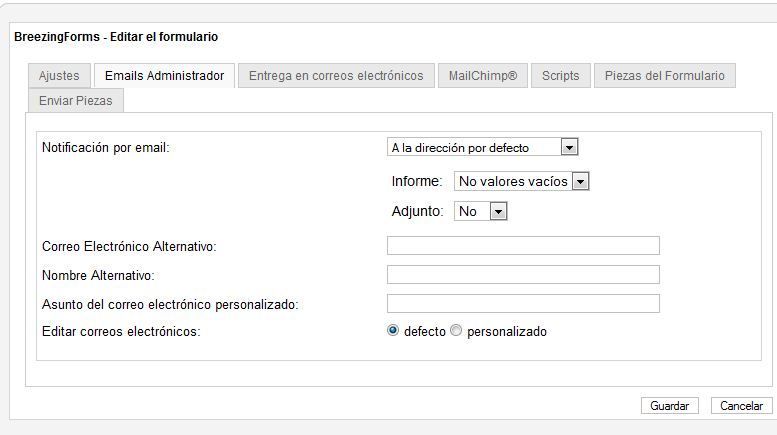The height and width of the screenshot is (435, 777).
Task: Expand Notificación por email dropdown
Action: pos(483,147)
